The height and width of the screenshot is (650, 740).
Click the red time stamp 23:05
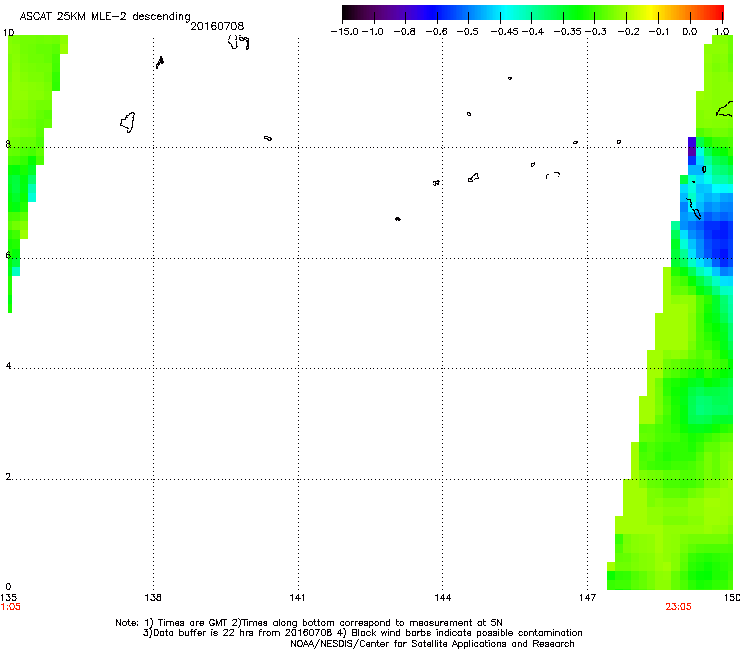[678, 607]
